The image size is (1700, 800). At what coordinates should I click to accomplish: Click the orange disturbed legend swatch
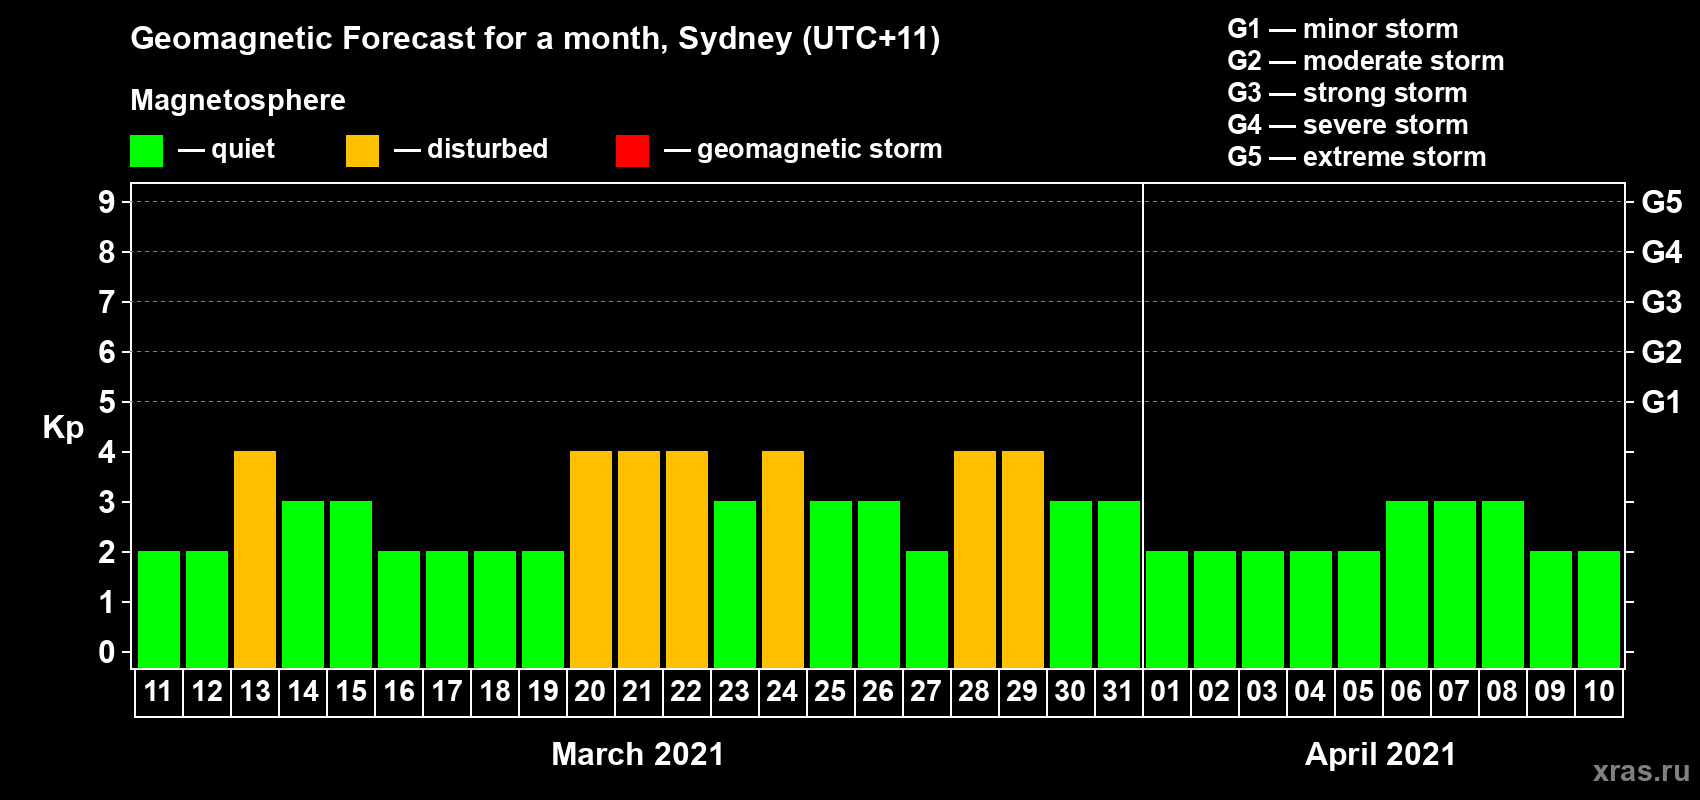pos(362,151)
